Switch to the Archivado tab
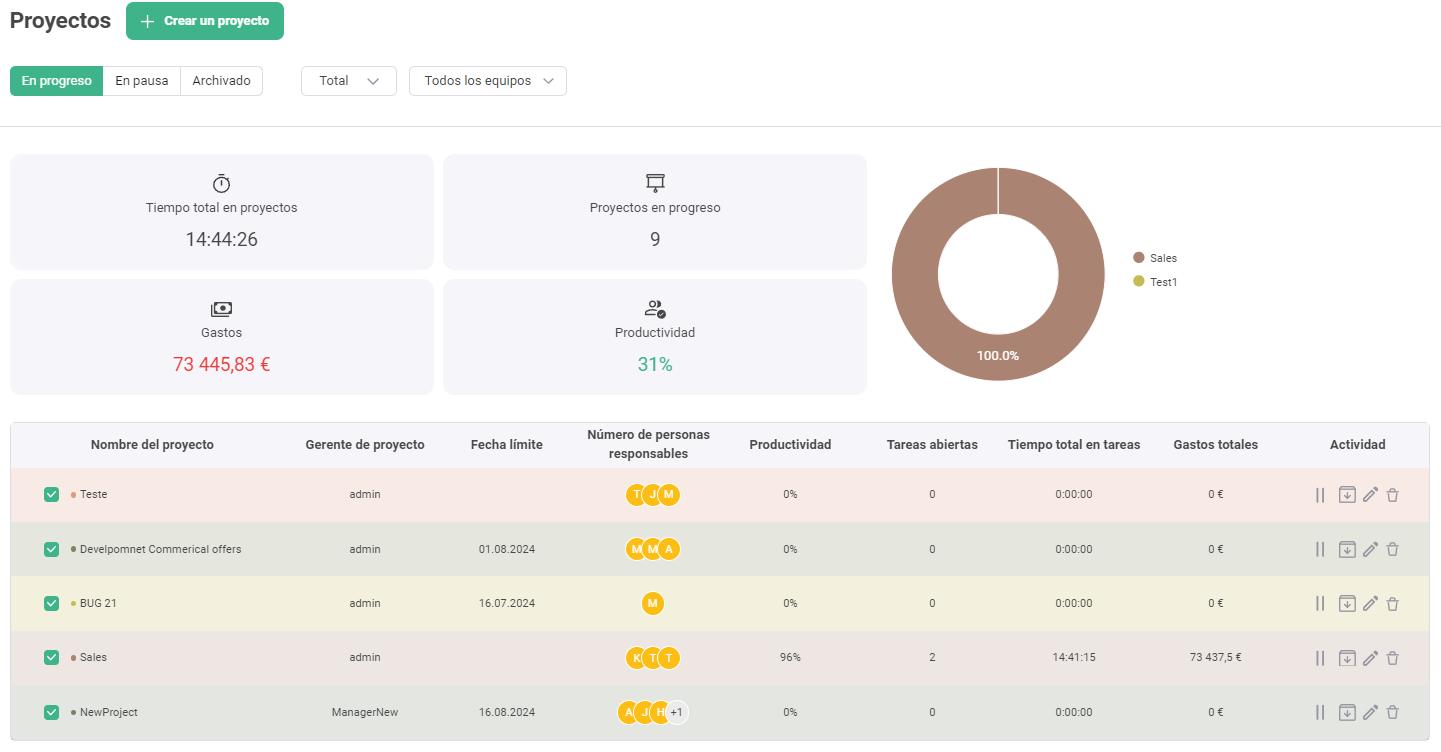This screenshot has width=1441, height=752. pyautogui.click(x=221, y=81)
